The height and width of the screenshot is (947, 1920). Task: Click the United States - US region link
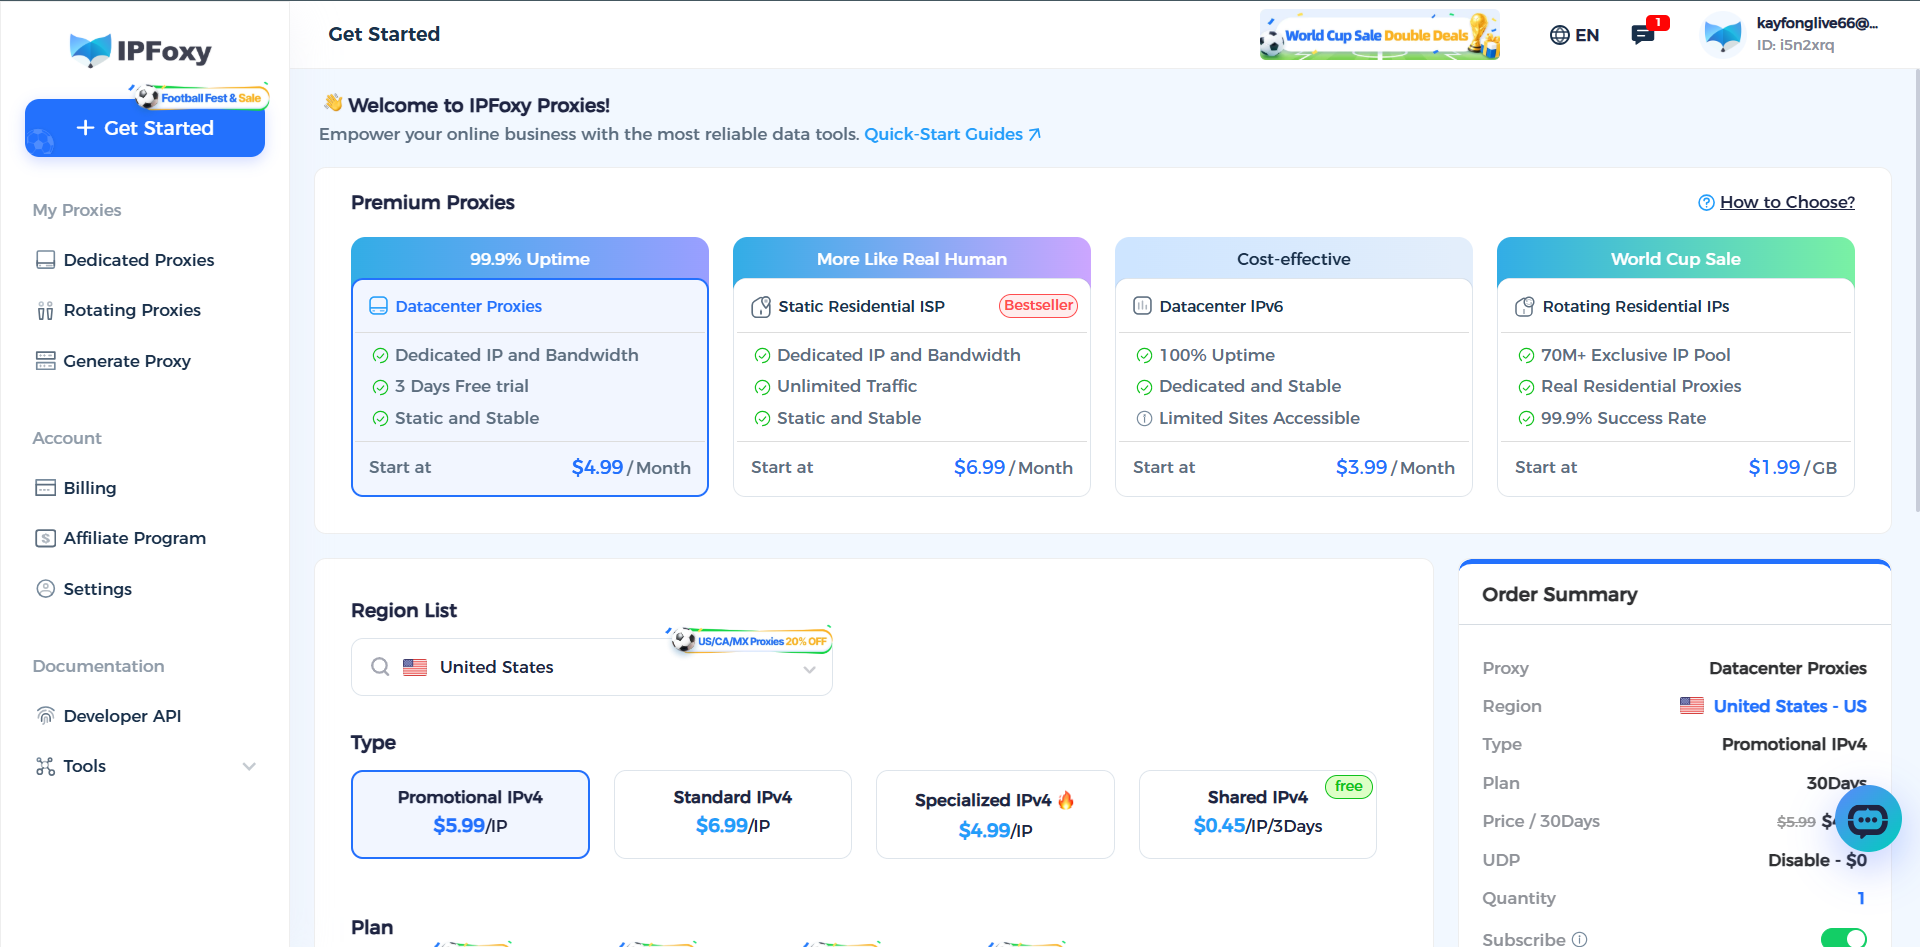coord(1790,706)
